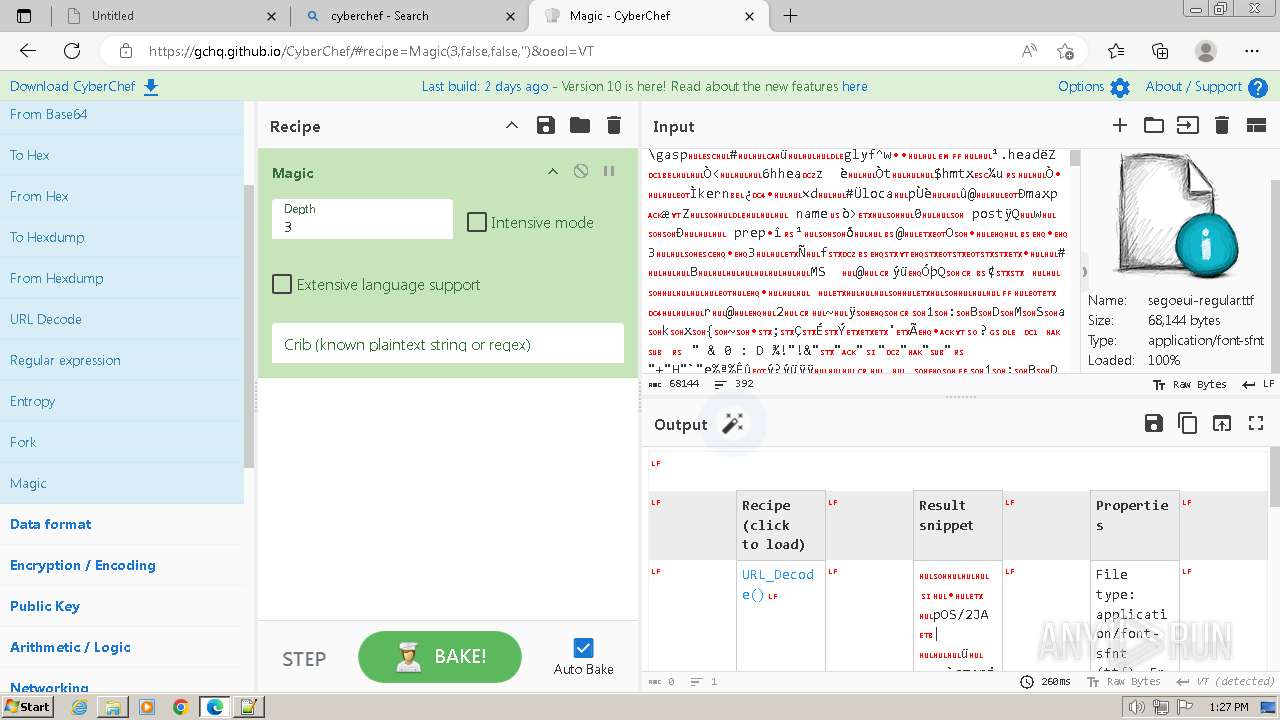Load the URL_Decode() recipe link
Image resolution: width=1280 pixels, height=720 pixels.
[777, 584]
